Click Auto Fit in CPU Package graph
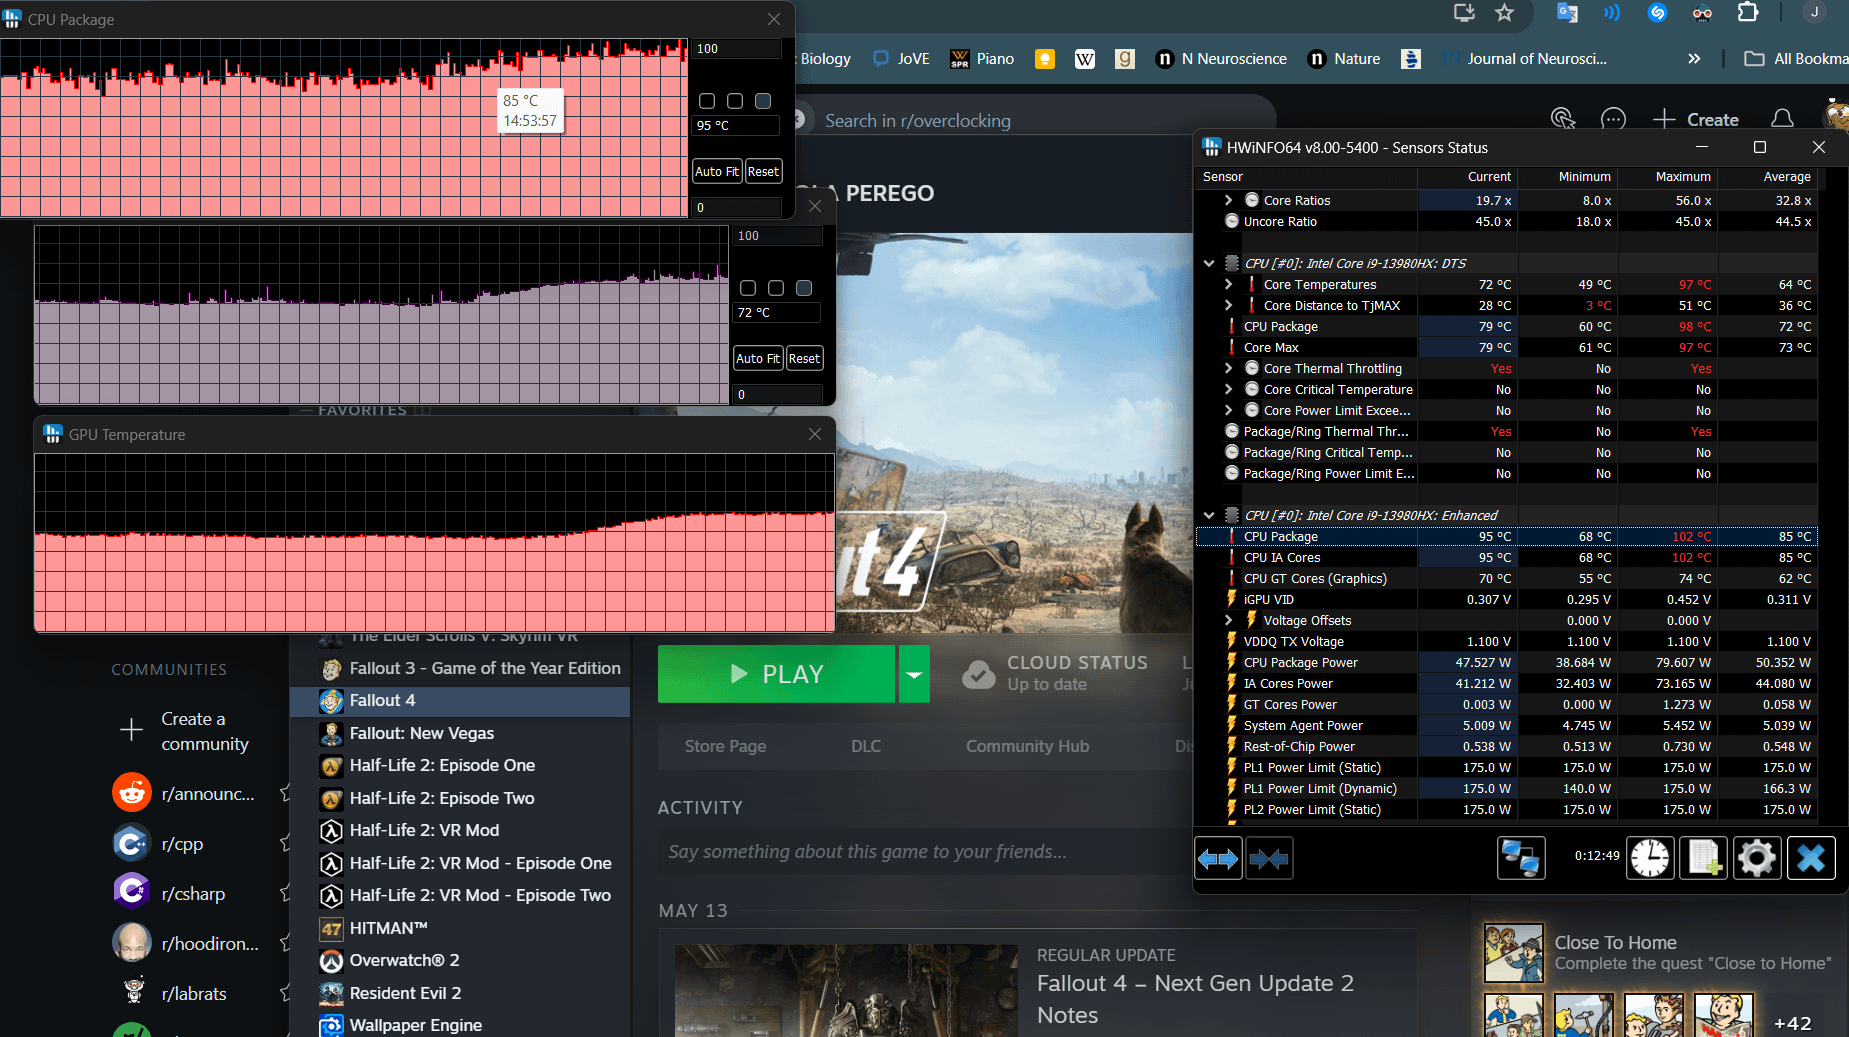 pyautogui.click(x=717, y=171)
